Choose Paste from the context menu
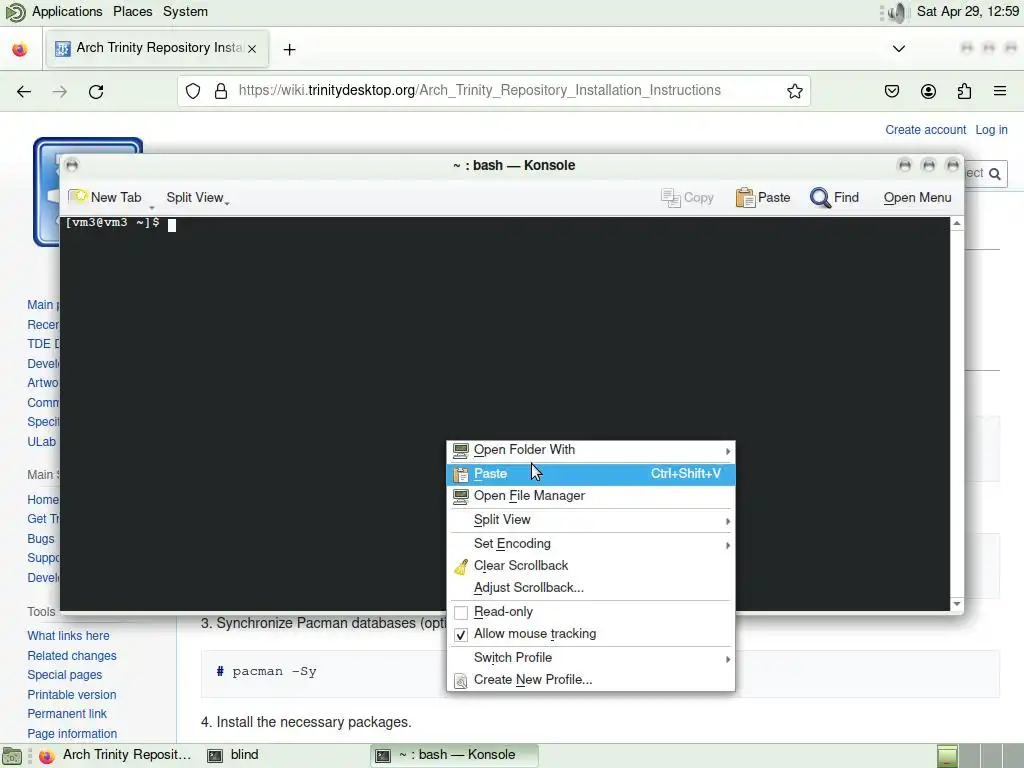Image resolution: width=1024 pixels, height=768 pixels. click(x=590, y=473)
